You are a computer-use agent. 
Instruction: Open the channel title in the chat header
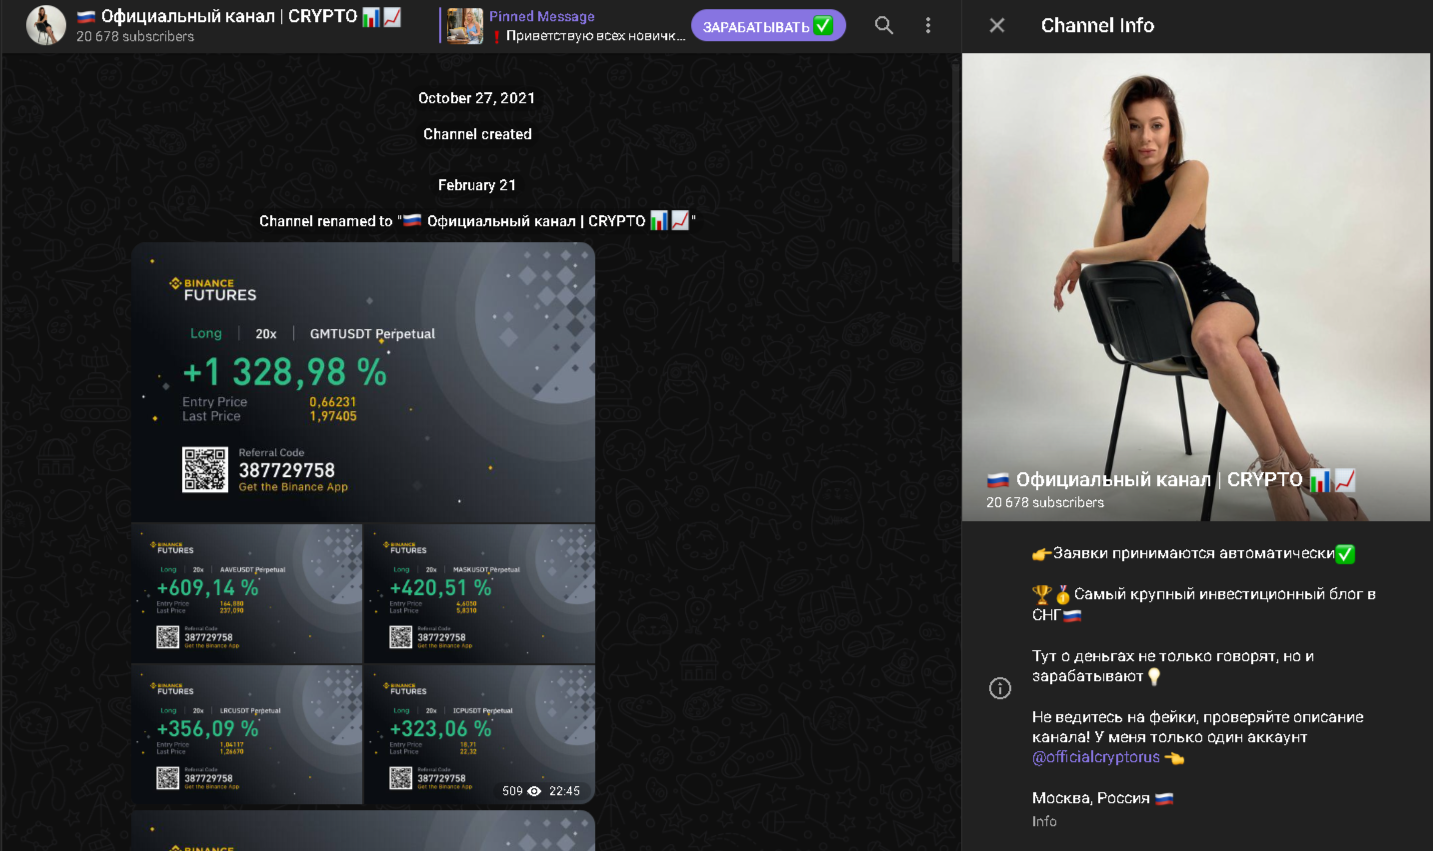239,16
